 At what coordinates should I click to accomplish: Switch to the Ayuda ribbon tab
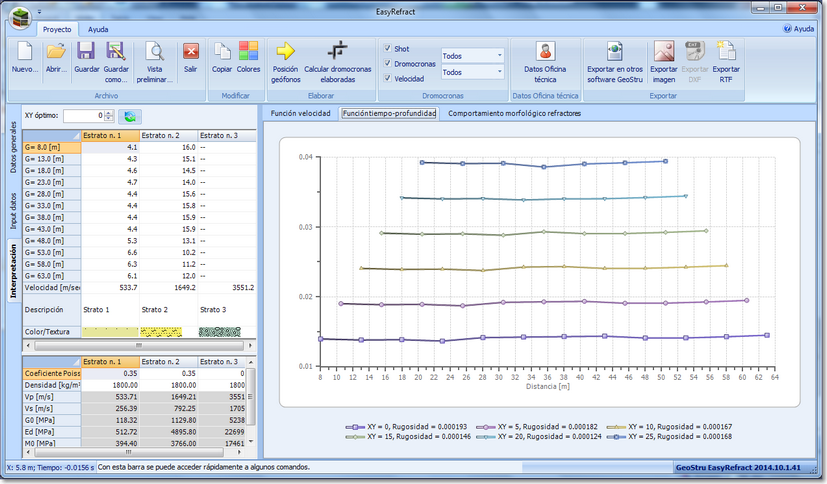click(x=98, y=30)
